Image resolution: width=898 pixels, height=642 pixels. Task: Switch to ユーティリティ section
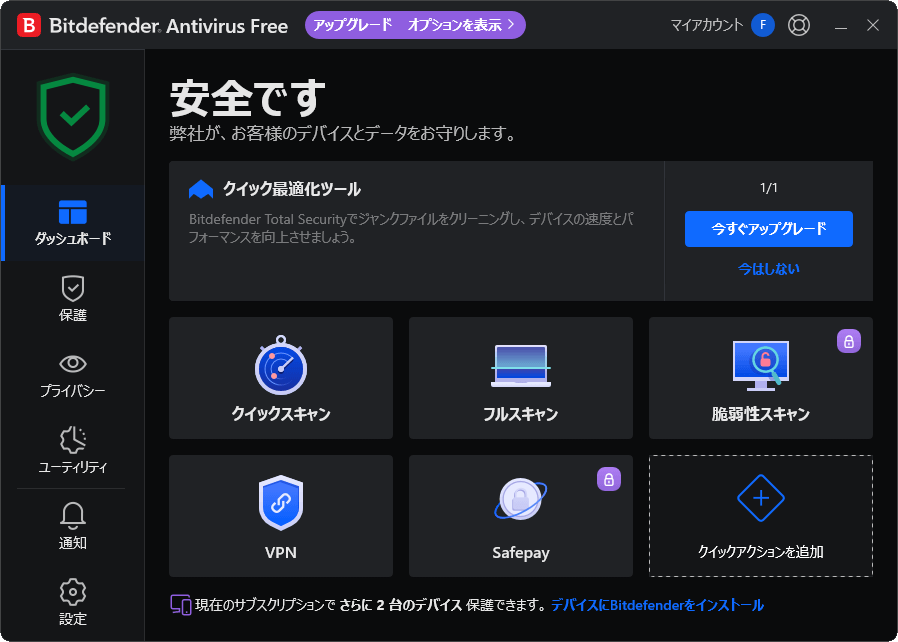click(x=73, y=450)
